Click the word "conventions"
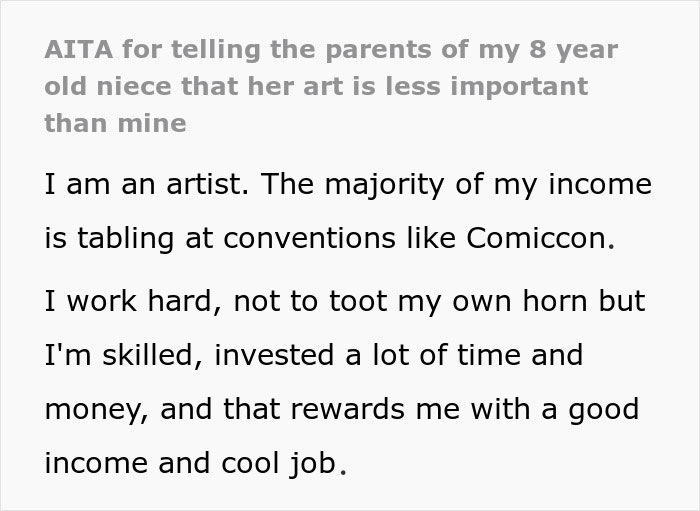The width and height of the screenshot is (700, 511). [x=309, y=238]
